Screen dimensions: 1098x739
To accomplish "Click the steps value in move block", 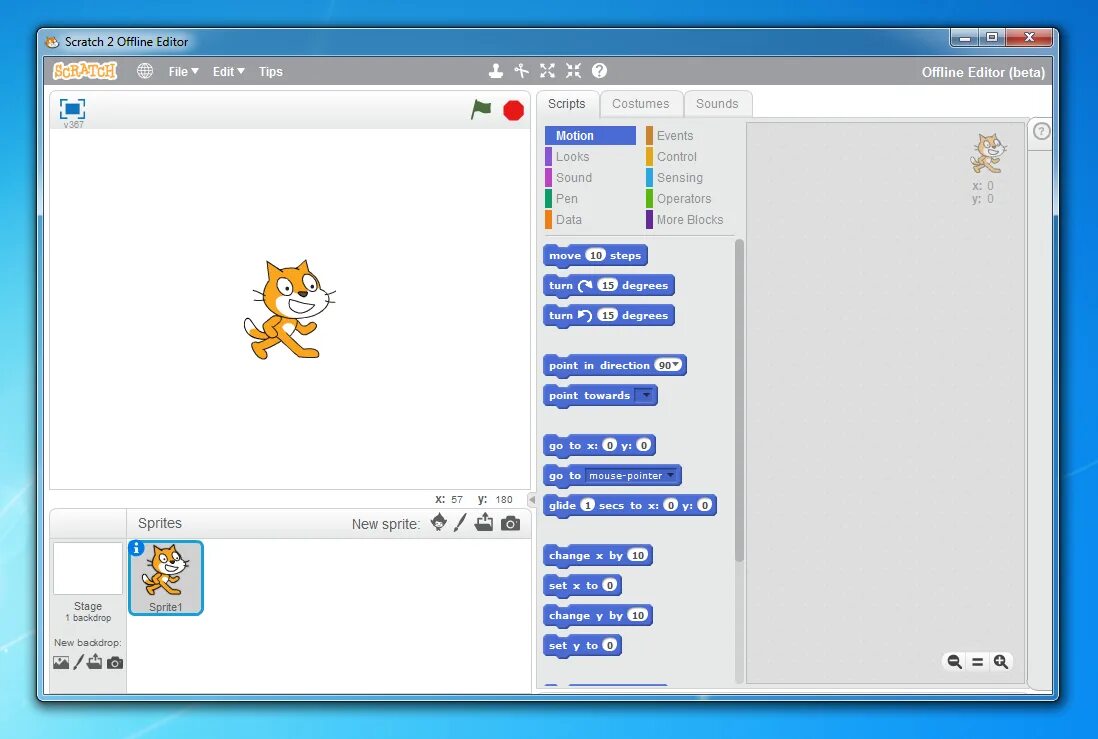I will 595,255.
